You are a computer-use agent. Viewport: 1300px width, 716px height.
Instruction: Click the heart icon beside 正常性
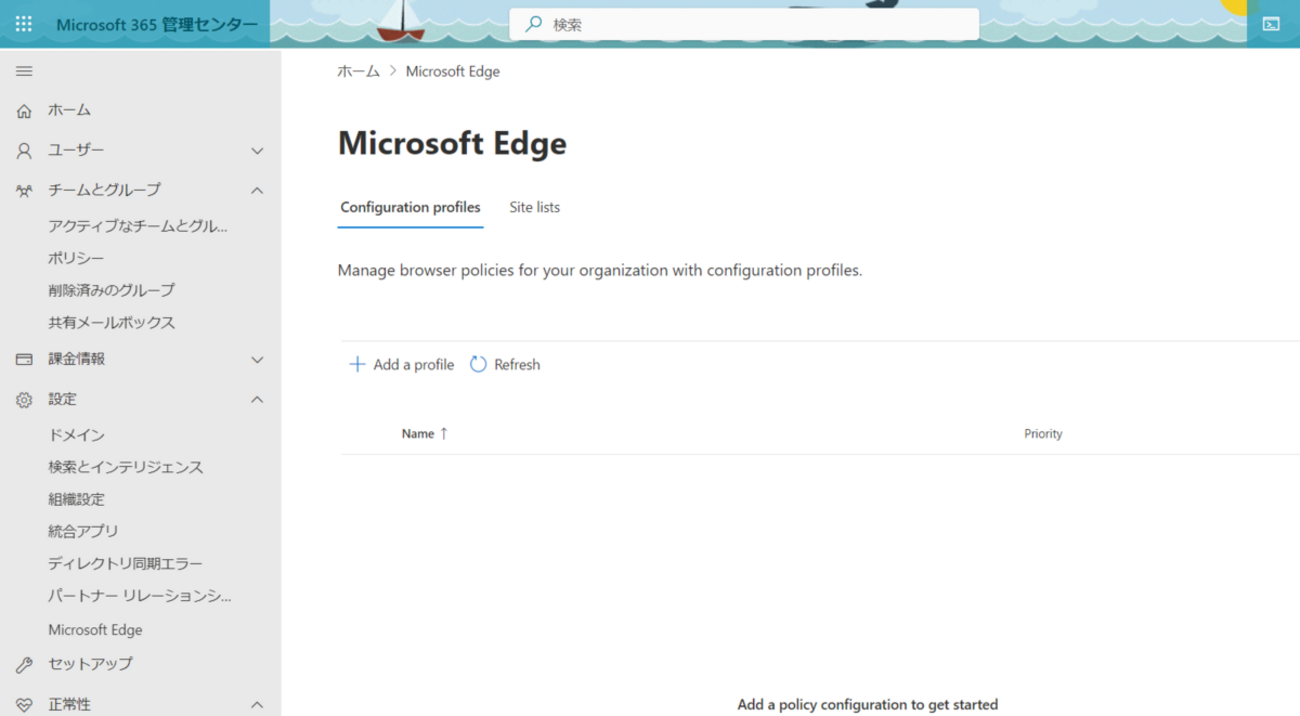tap(24, 705)
